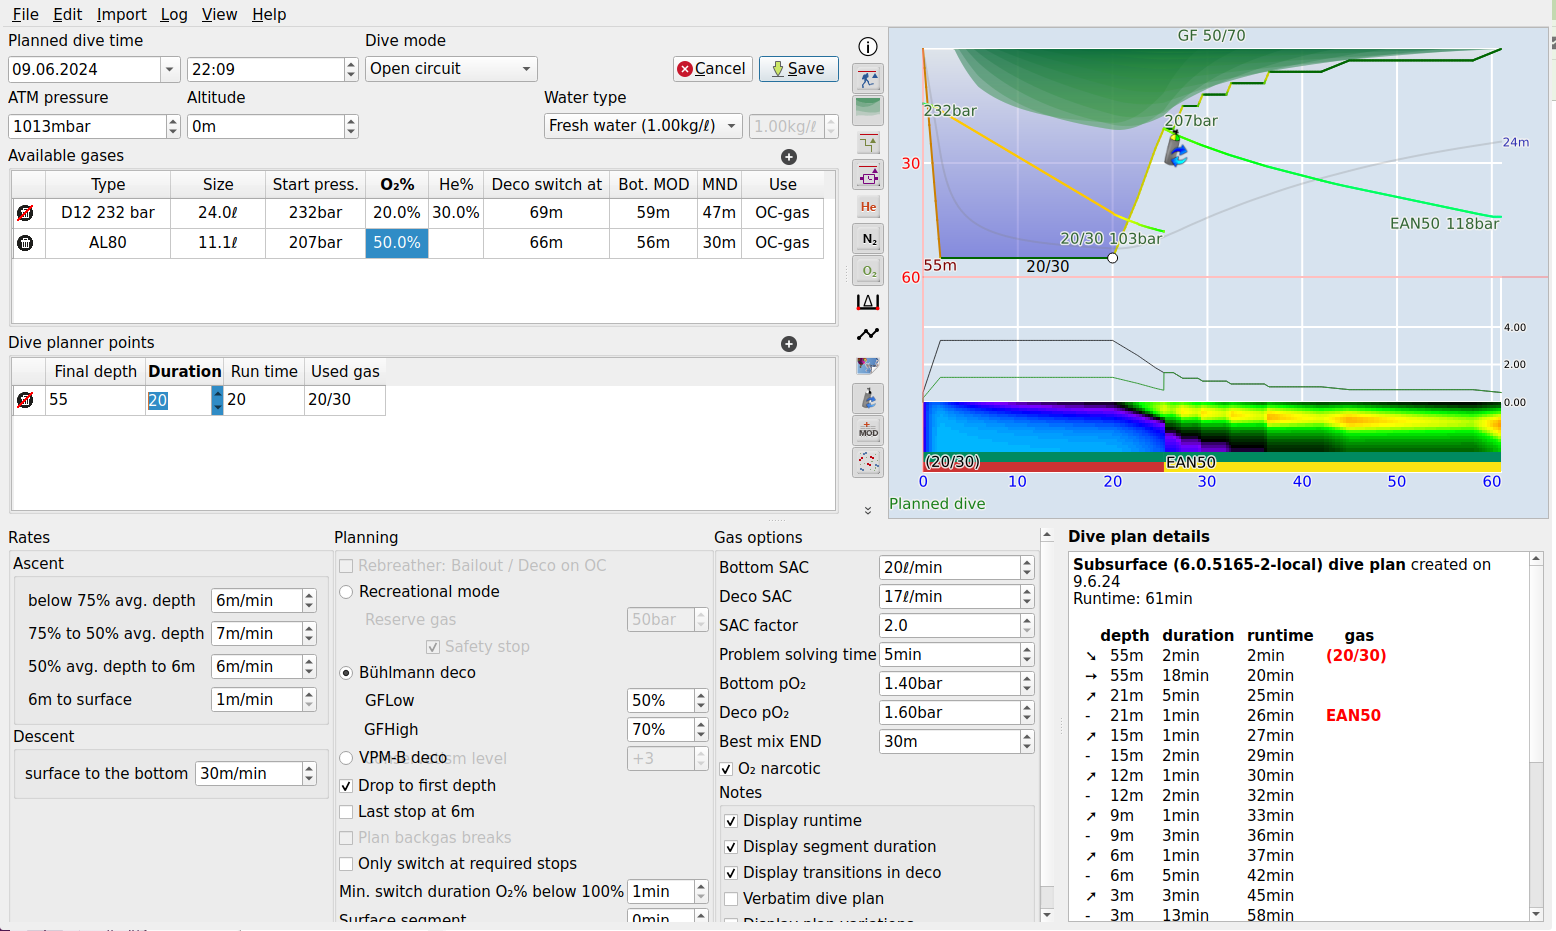Click the Cancel button

click(712, 69)
